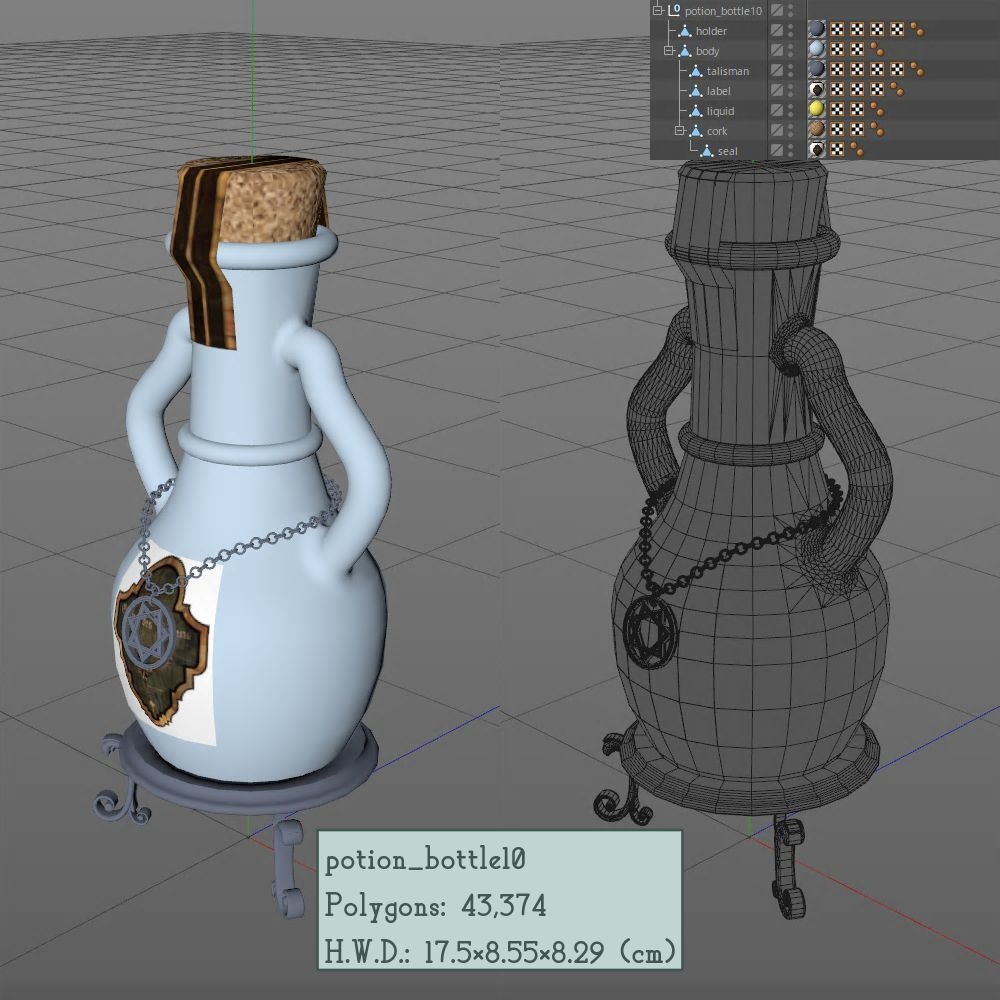Select the Phong tag on the cork row

[877, 129]
